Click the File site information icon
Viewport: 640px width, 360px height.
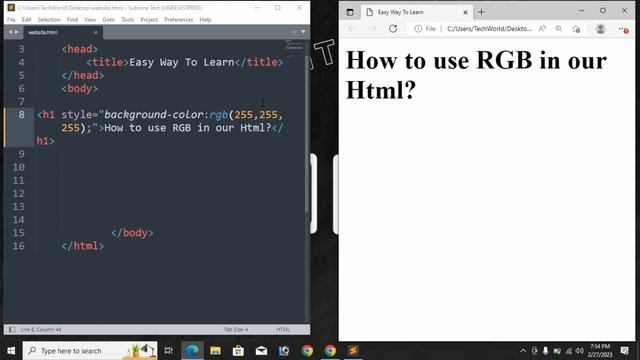(x=425, y=29)
